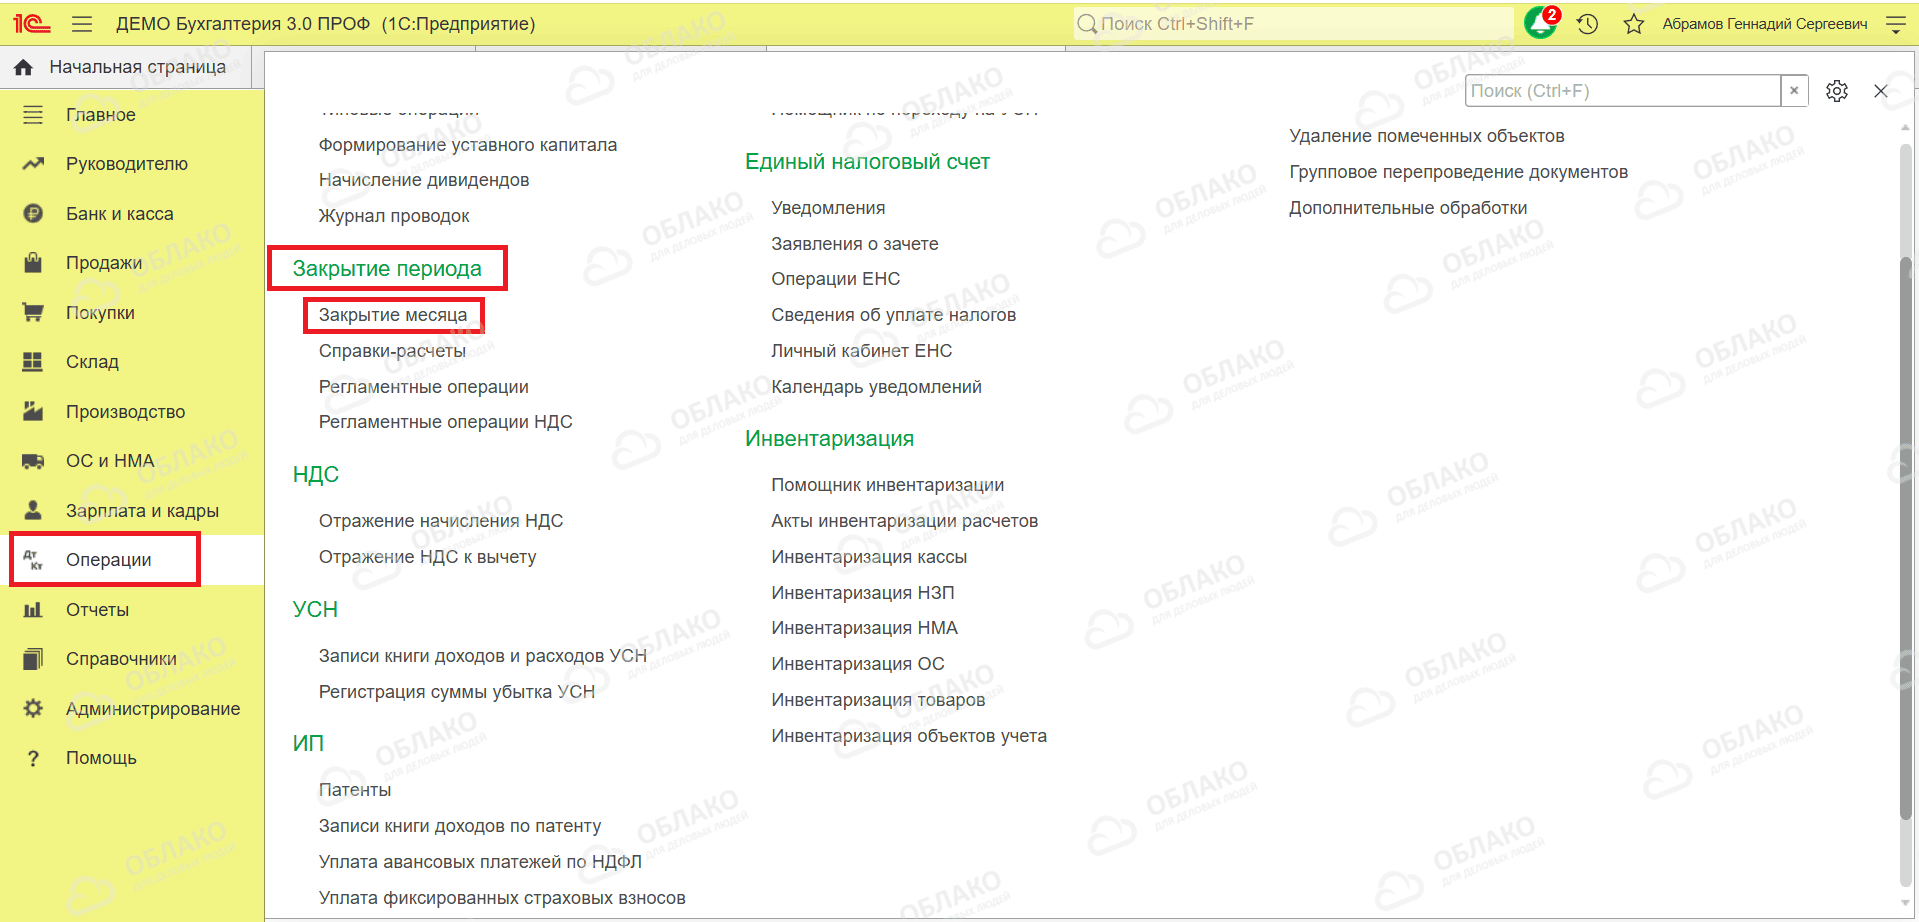Click the Зарплата и кадры person icon
Screen dimensions: 1919x922
click(x=33, y=510)
